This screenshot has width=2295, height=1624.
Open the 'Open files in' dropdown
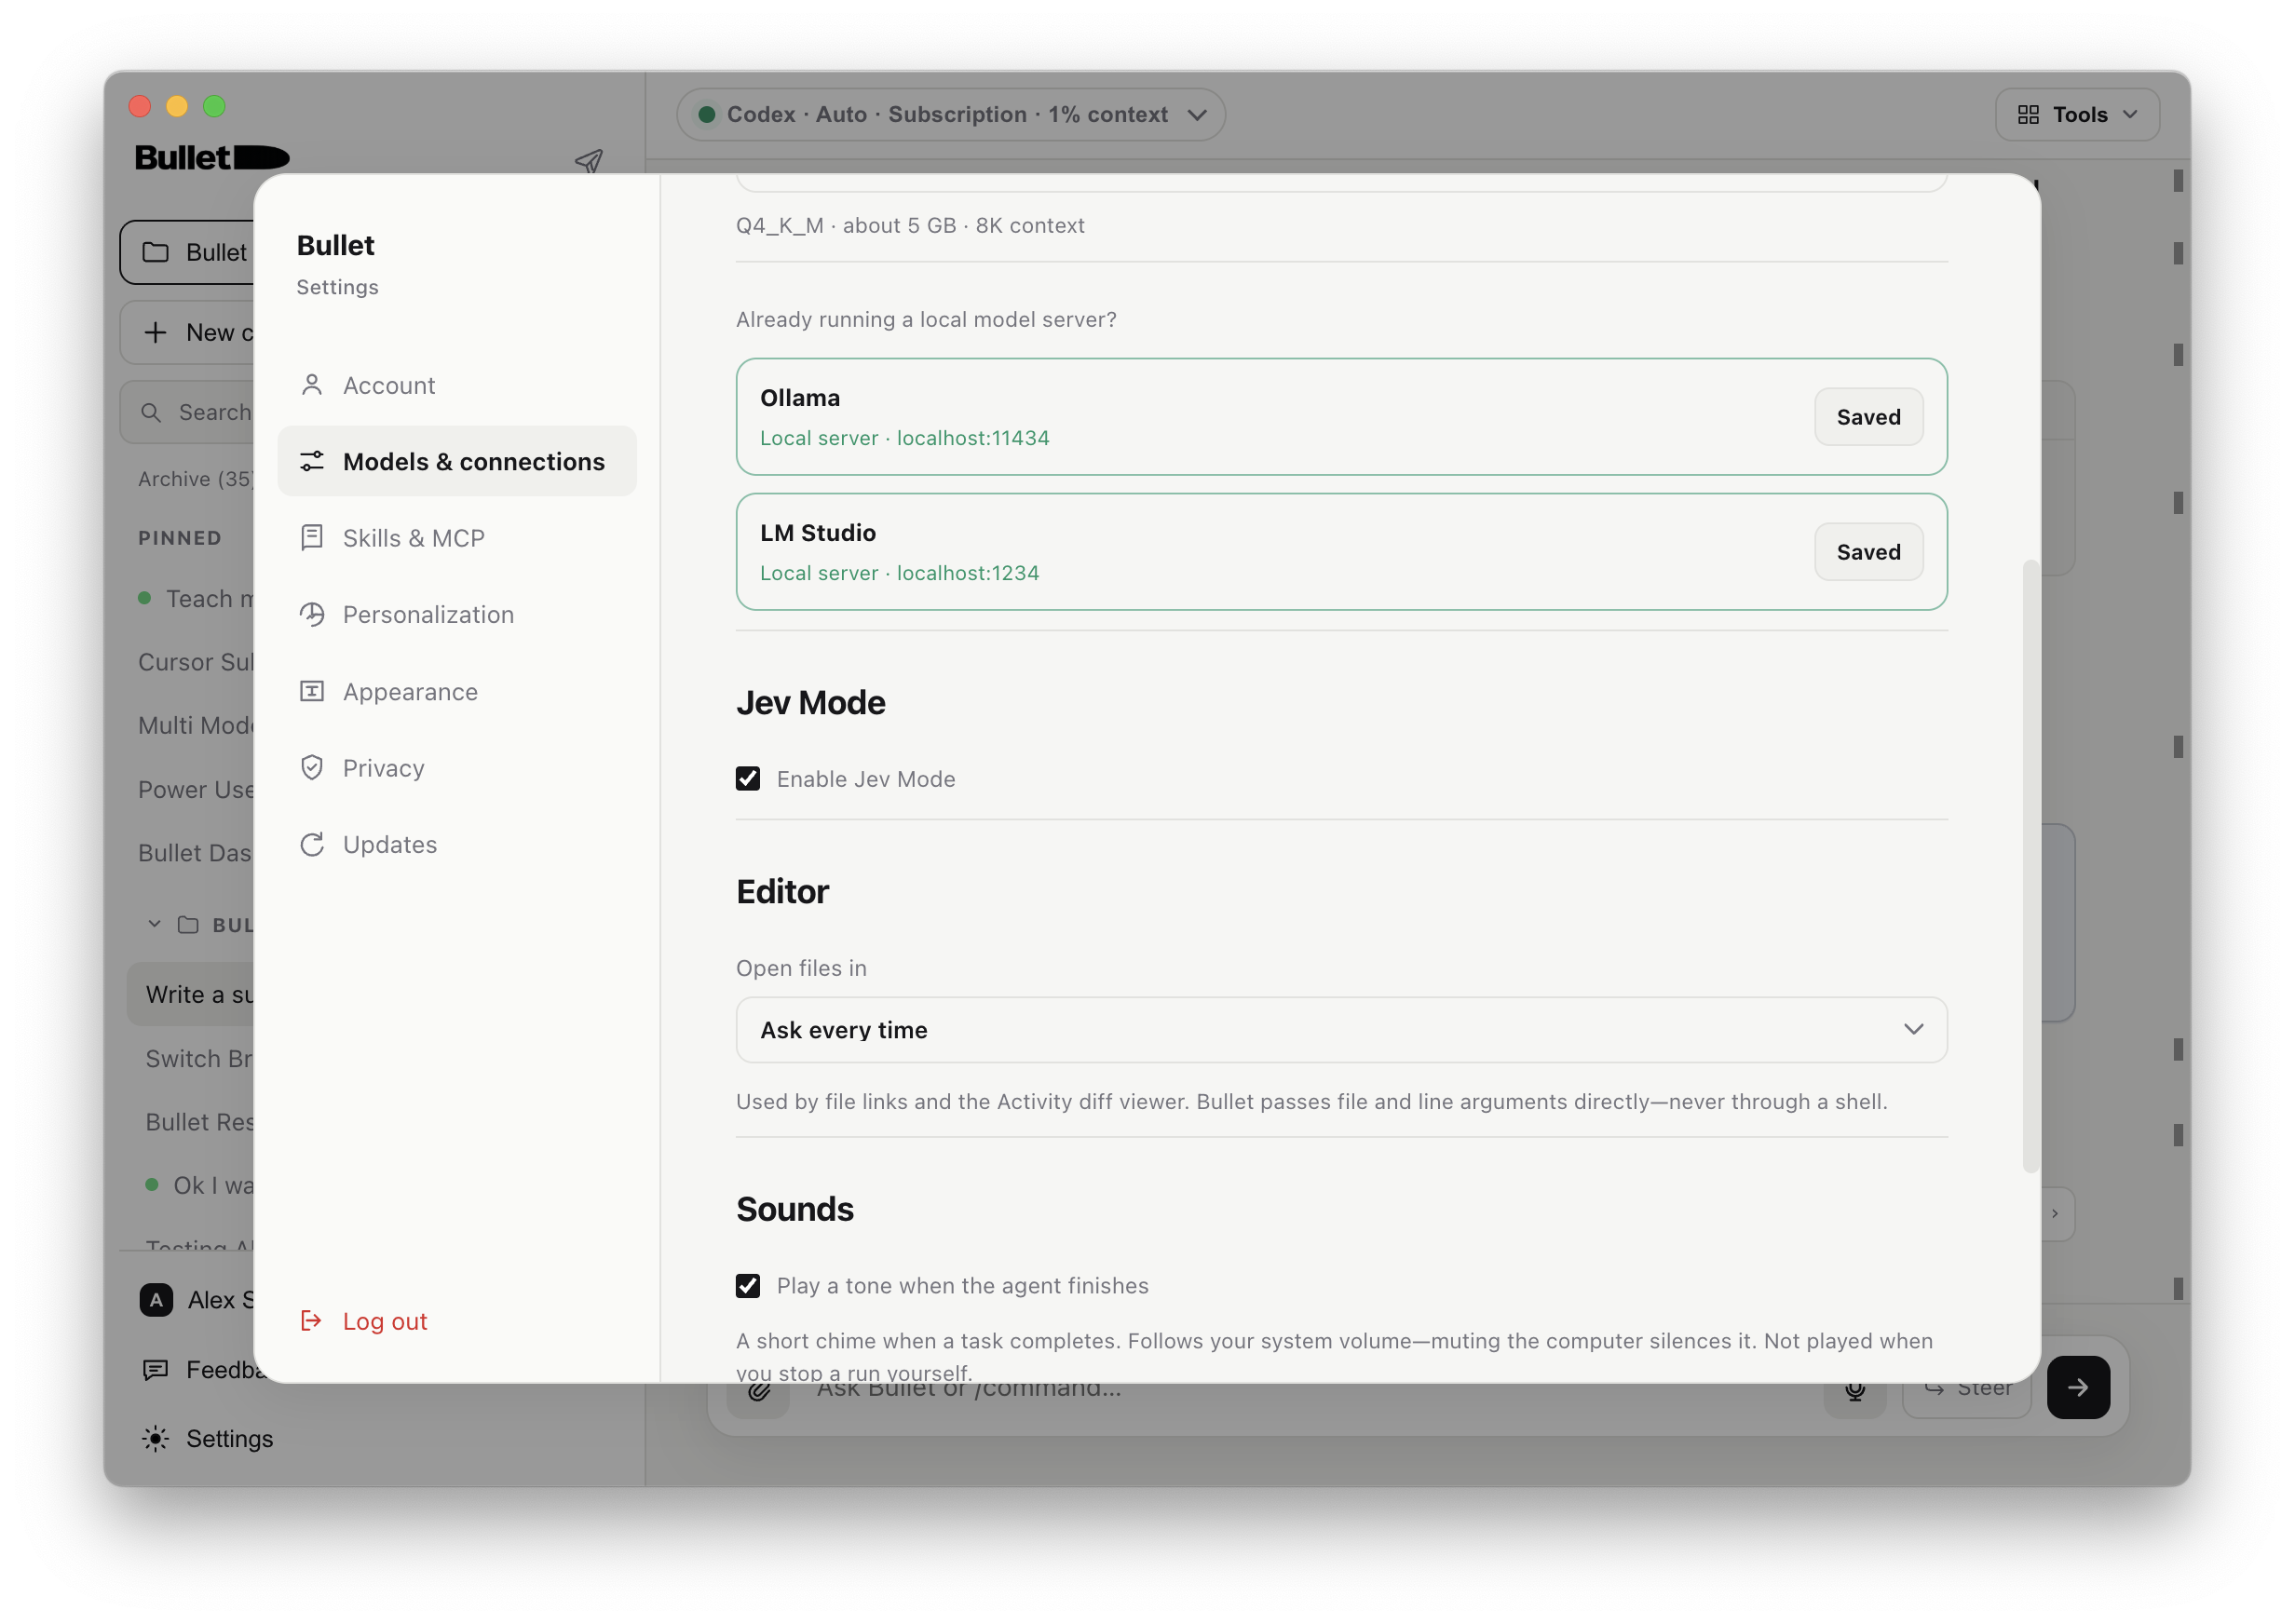[x=1341, y=1029]
